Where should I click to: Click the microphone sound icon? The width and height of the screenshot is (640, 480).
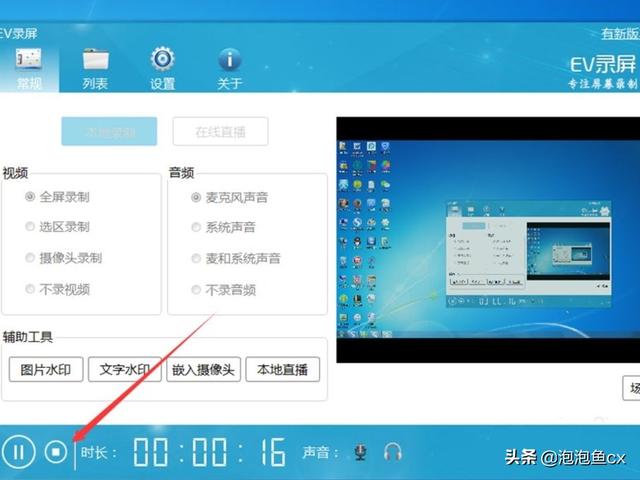tap(360, 452)
